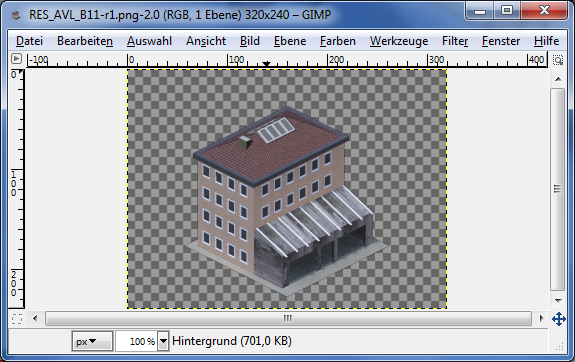This screenshot has width=575, height=362.
Task: Open the Farben menu
Action: point(338,41)
